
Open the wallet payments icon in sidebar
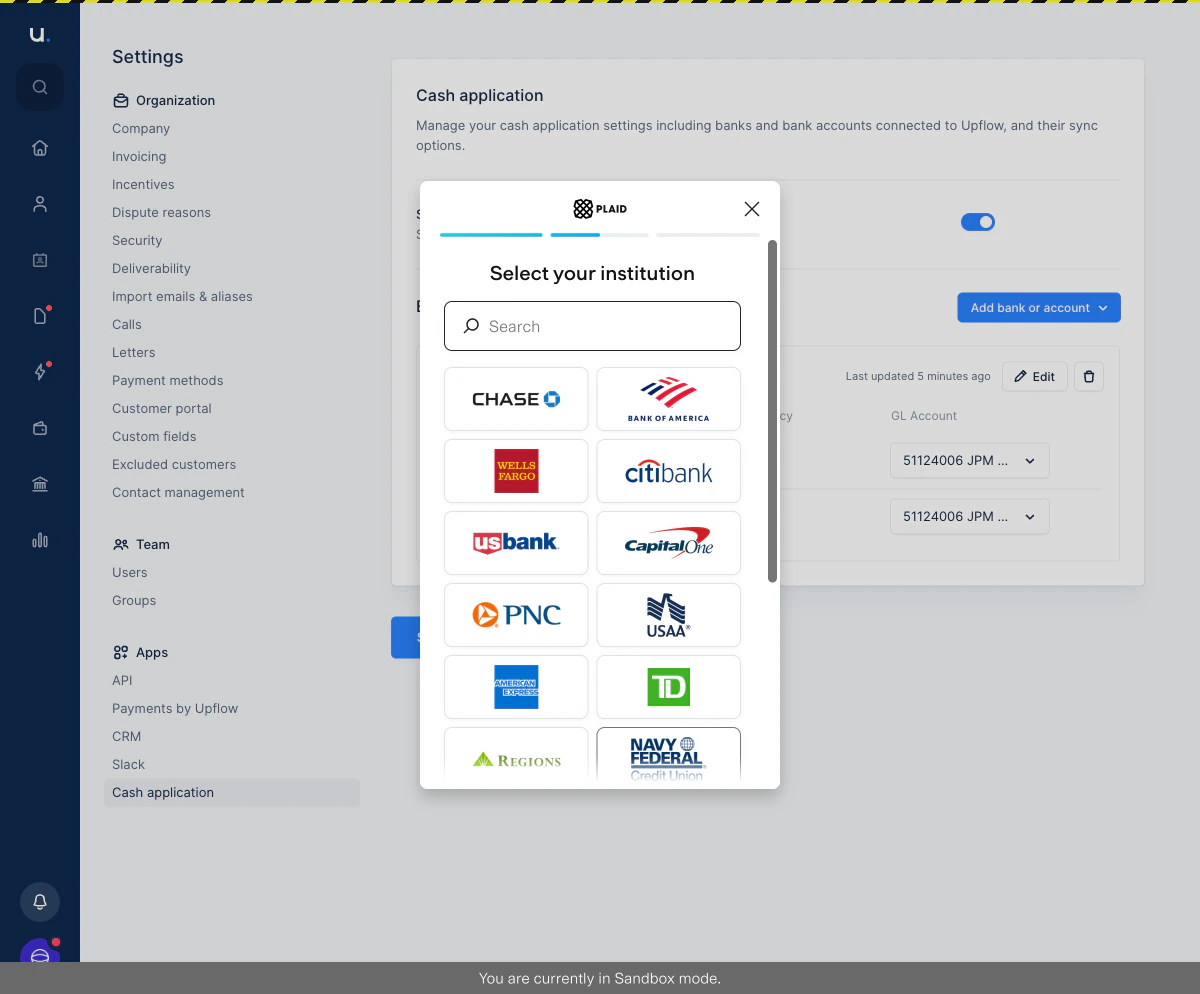click(x=40, y=428)
